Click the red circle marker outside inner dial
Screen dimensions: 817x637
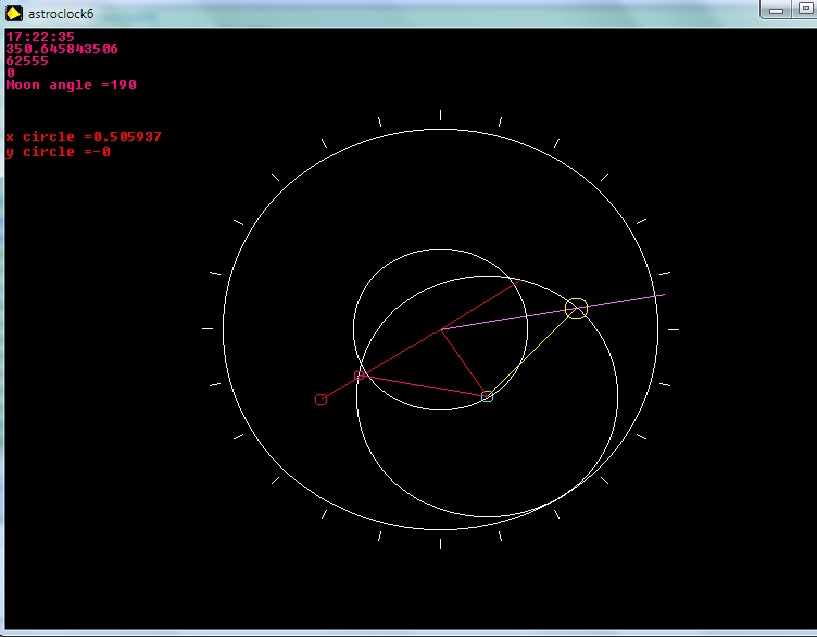[x=321, y=399]
